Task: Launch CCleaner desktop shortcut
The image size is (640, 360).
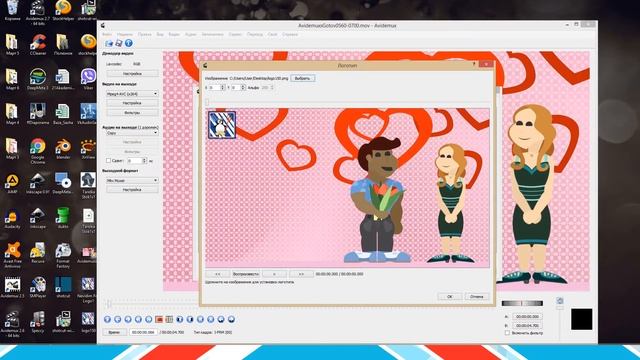Action: [x=38, y=45]
